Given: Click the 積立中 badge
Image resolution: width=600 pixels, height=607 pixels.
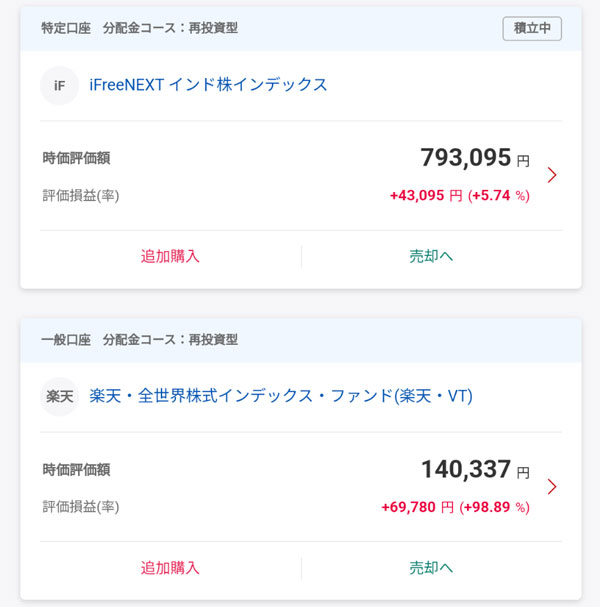Looking at the screenshot, I should click(x=532, y=28).
